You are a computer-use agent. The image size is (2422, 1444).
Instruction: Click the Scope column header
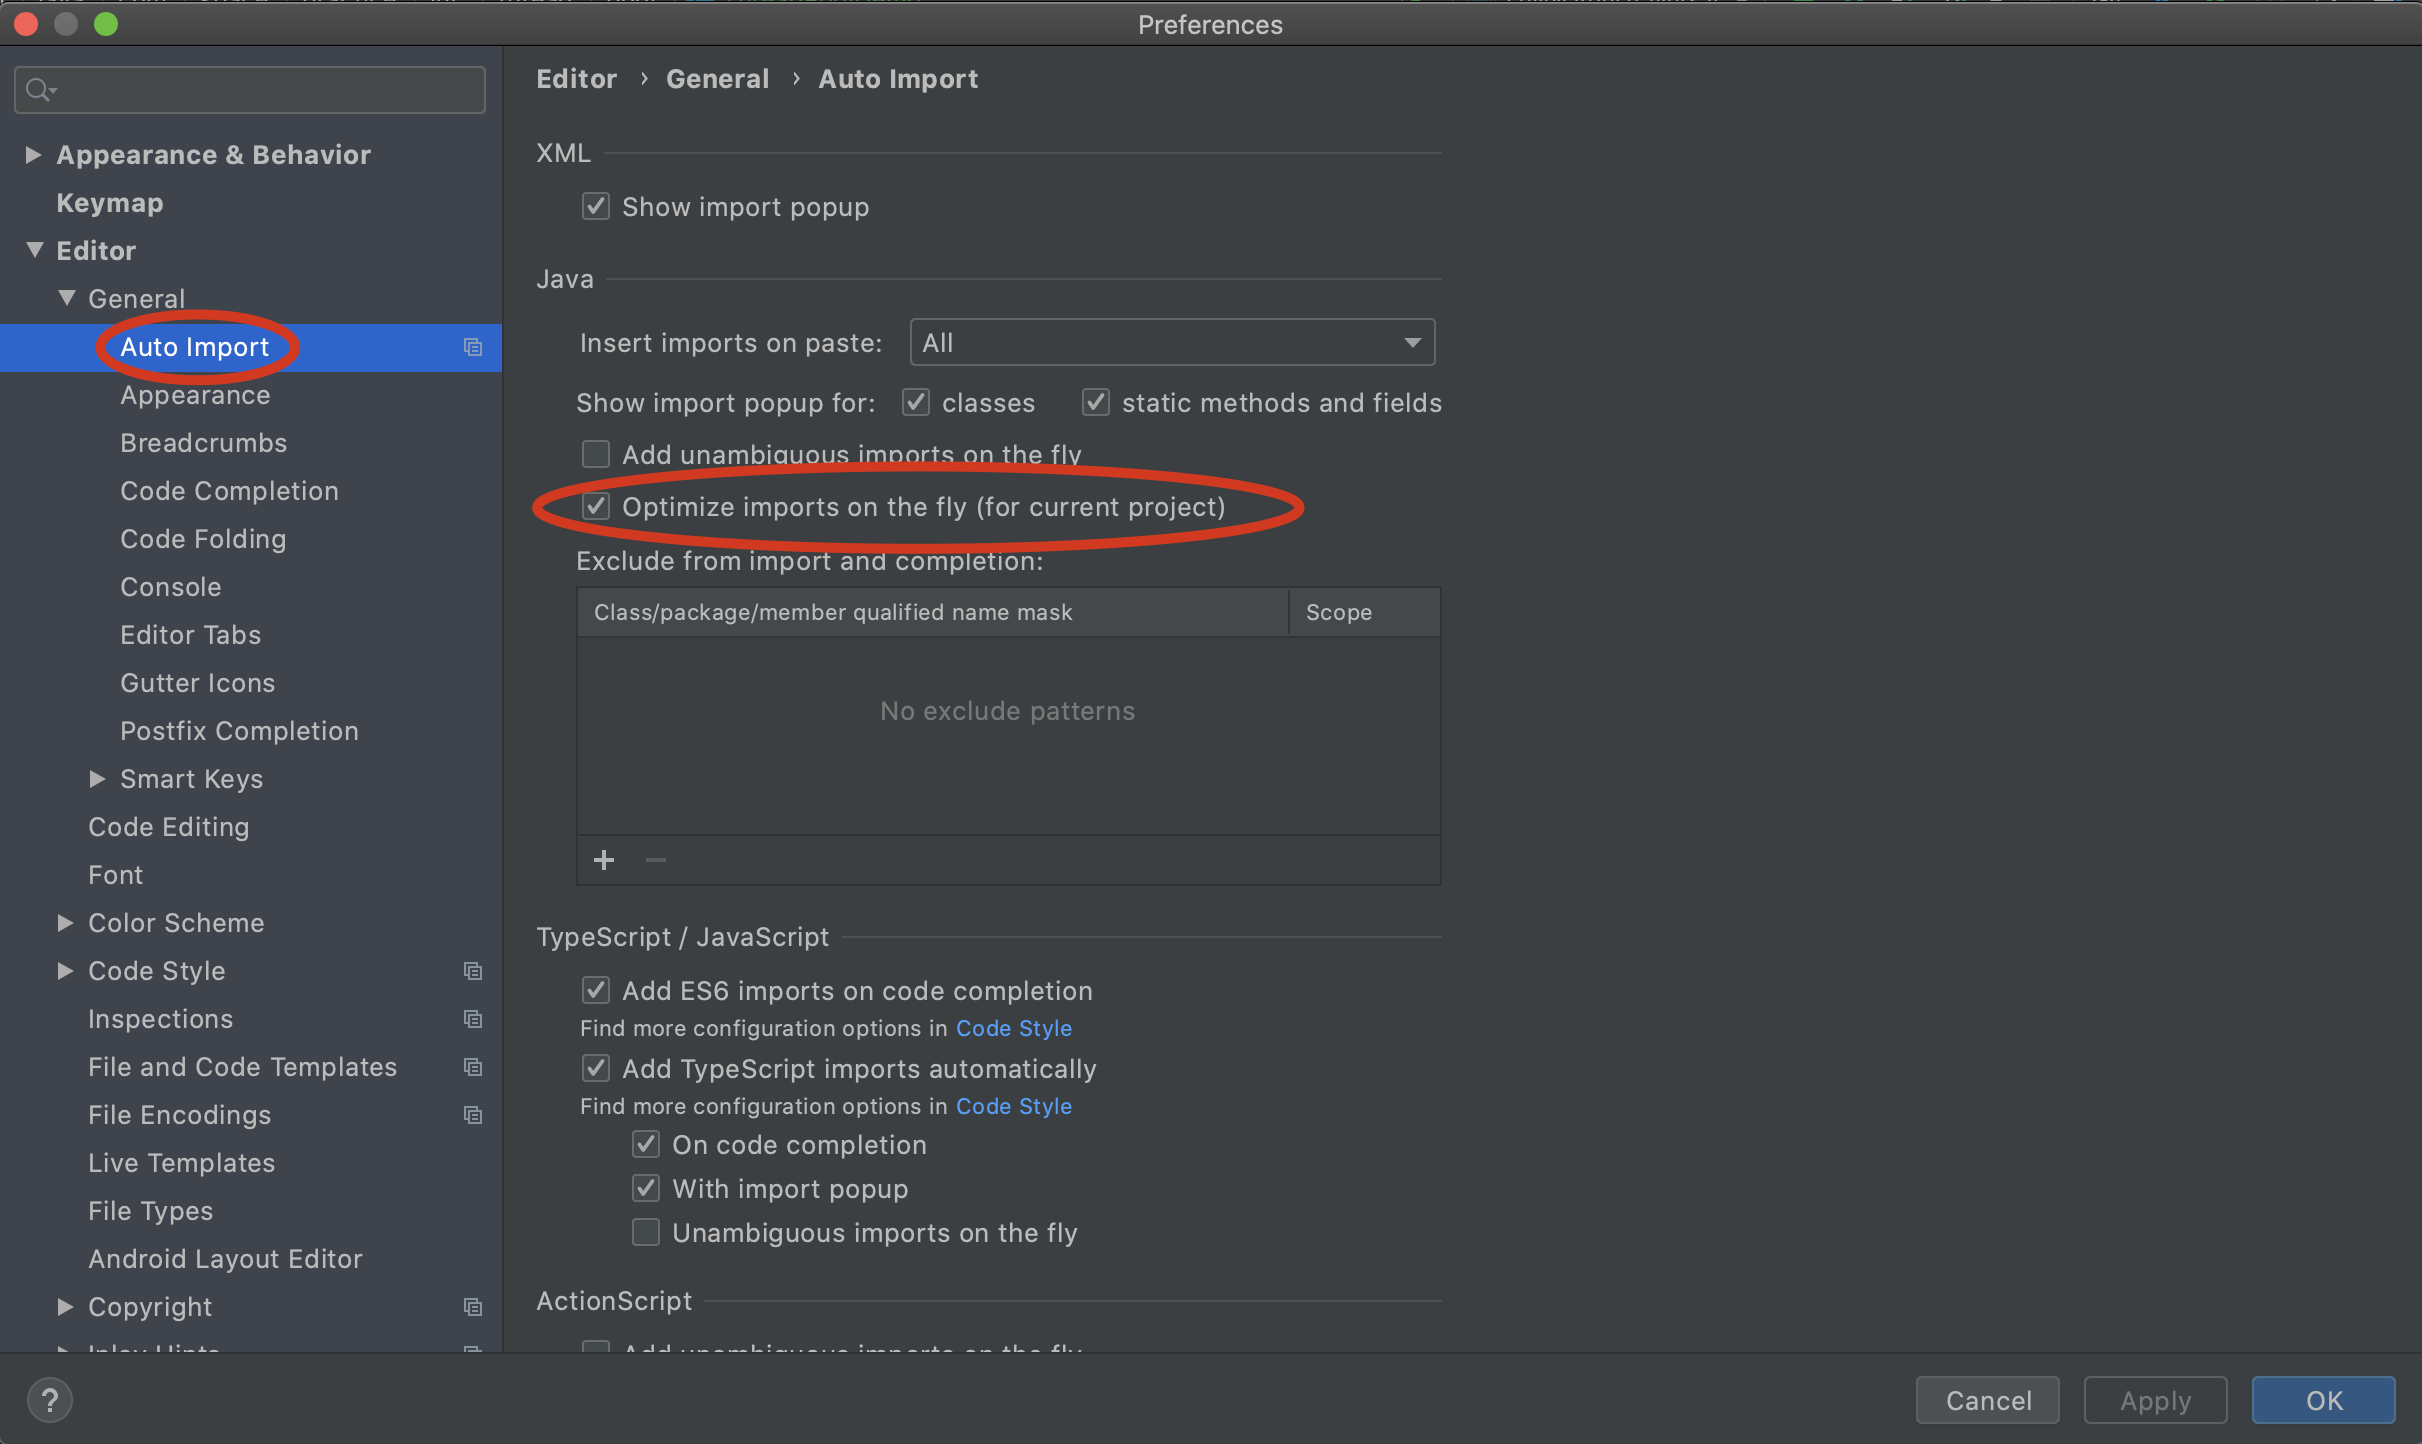tap(1338, 612)
